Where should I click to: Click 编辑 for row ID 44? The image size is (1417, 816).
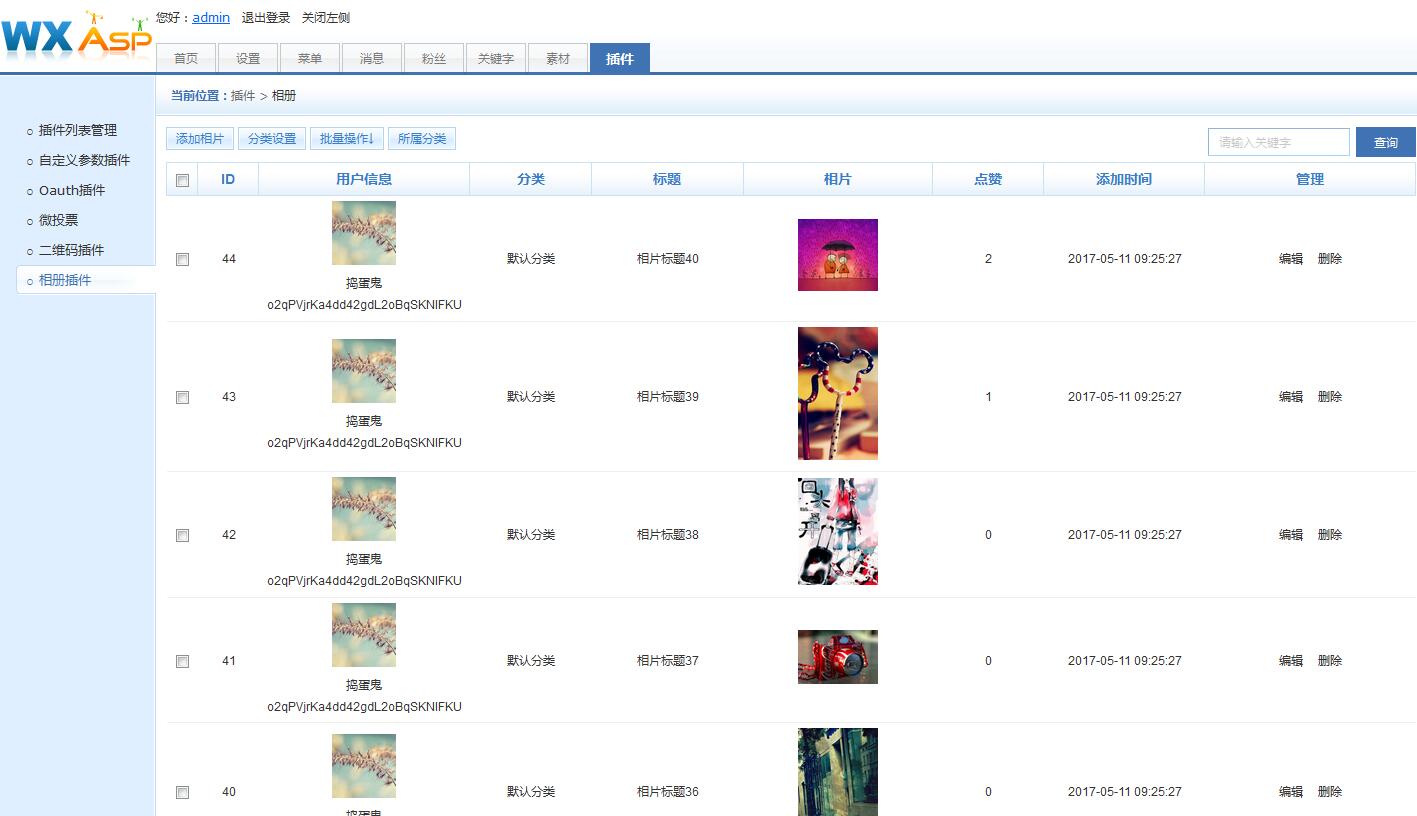[1291, 258]
